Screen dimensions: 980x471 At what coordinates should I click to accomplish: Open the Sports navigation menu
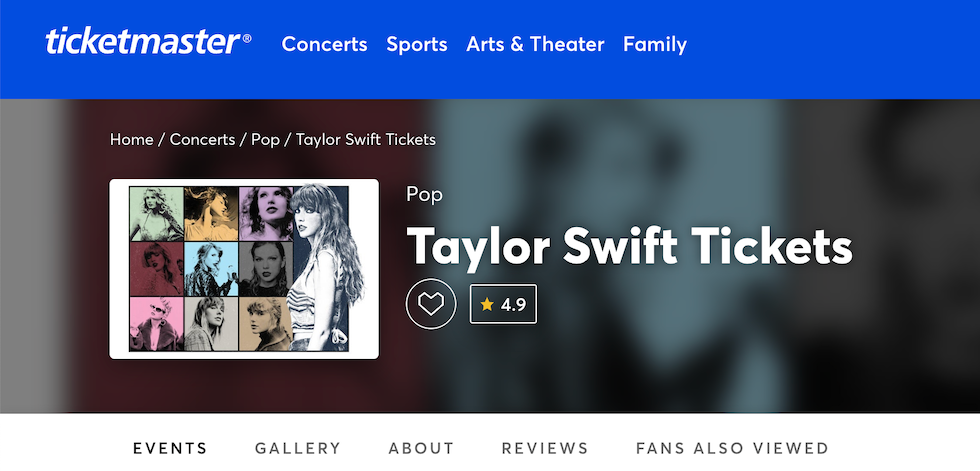(x=416, y=44)
